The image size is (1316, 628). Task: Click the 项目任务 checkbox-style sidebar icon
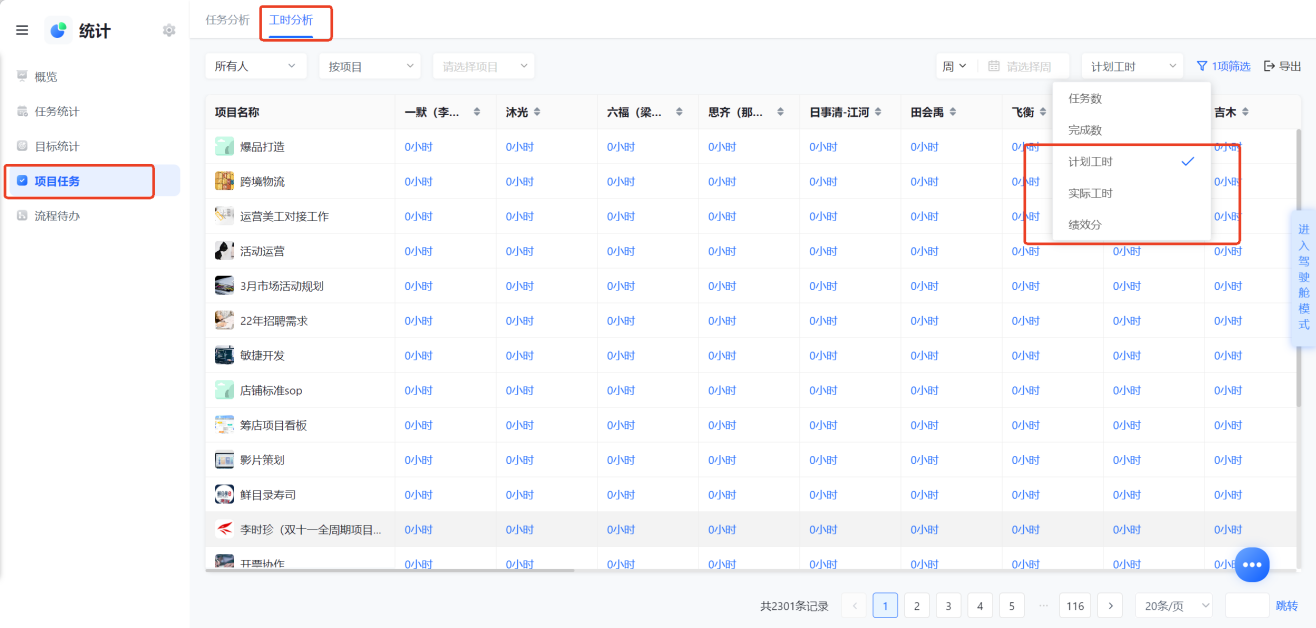tap(22, 181)
